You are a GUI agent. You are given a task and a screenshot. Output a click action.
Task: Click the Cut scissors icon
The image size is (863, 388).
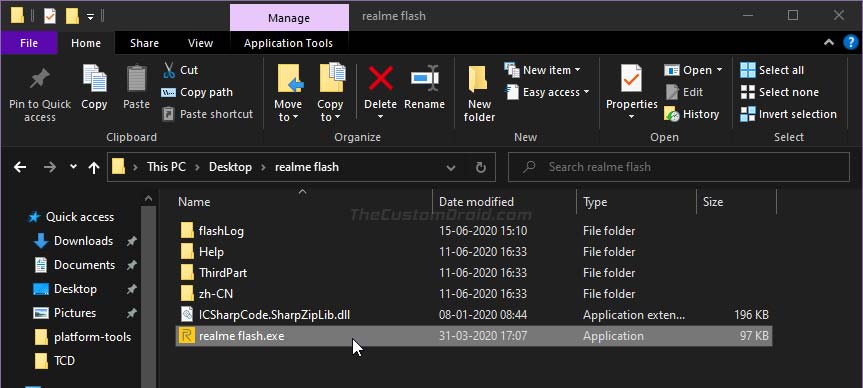pyautogui.click(x=169, y=70)
